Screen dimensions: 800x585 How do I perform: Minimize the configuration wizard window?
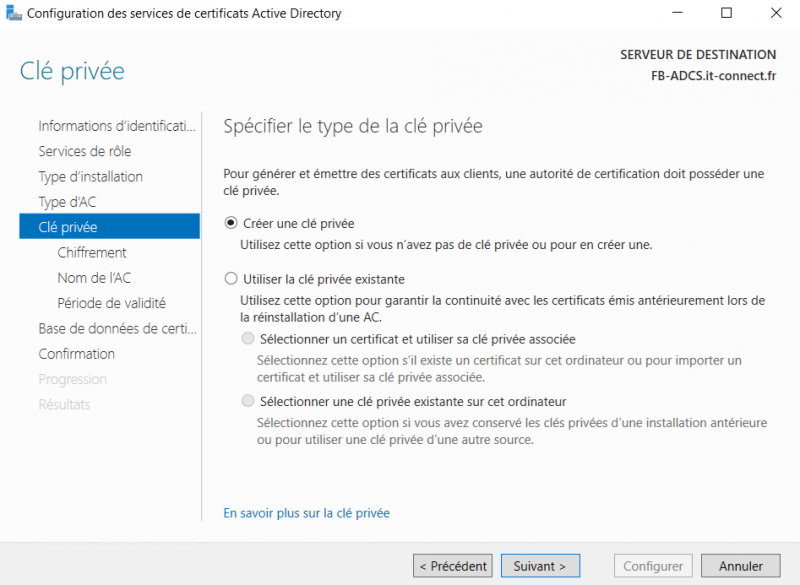pyautogui.click(x=681, y=14)
